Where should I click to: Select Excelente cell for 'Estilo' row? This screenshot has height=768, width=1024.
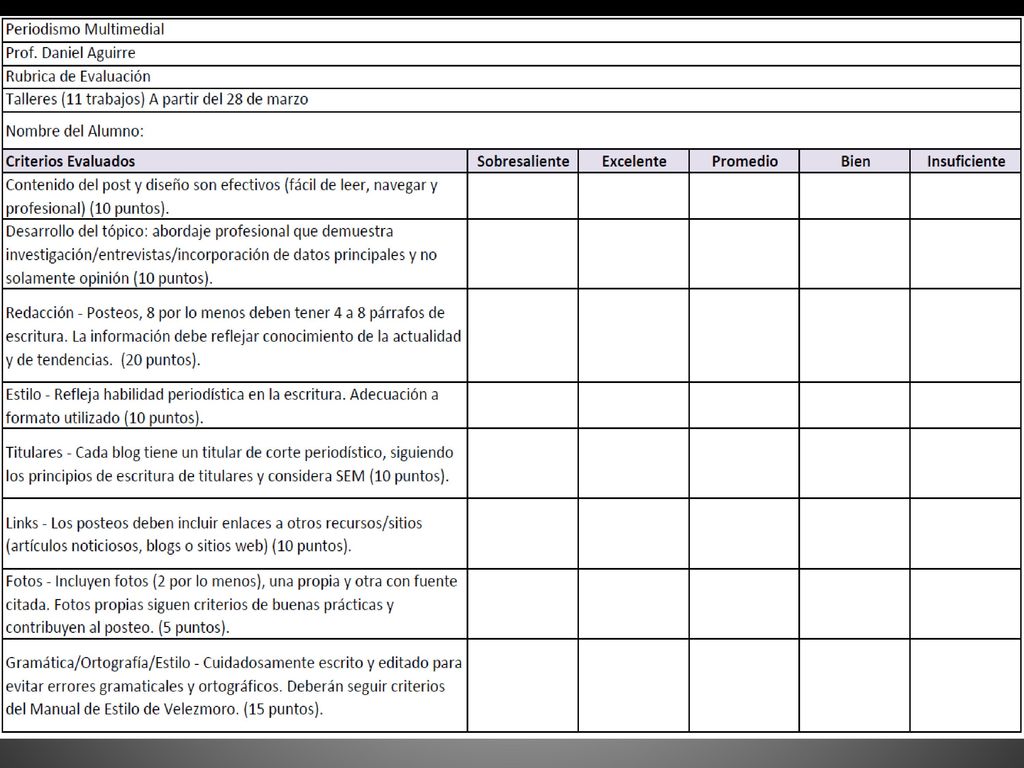(633, 406)
